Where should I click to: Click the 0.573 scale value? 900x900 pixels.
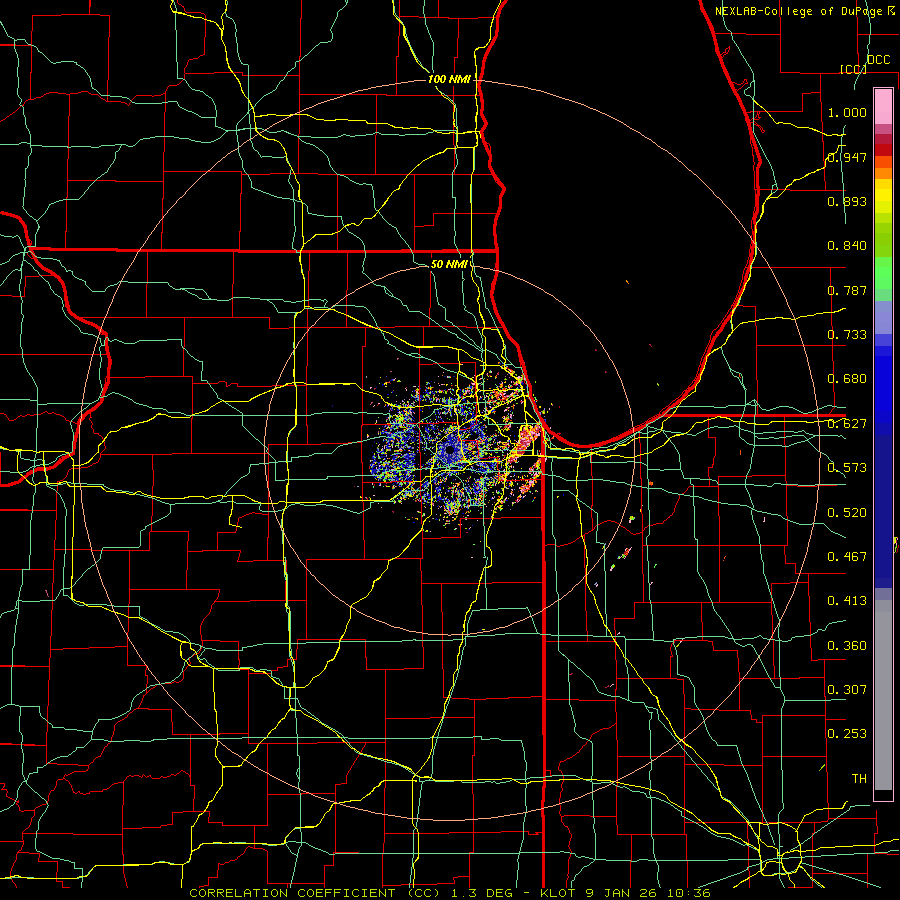pos(847,467)
